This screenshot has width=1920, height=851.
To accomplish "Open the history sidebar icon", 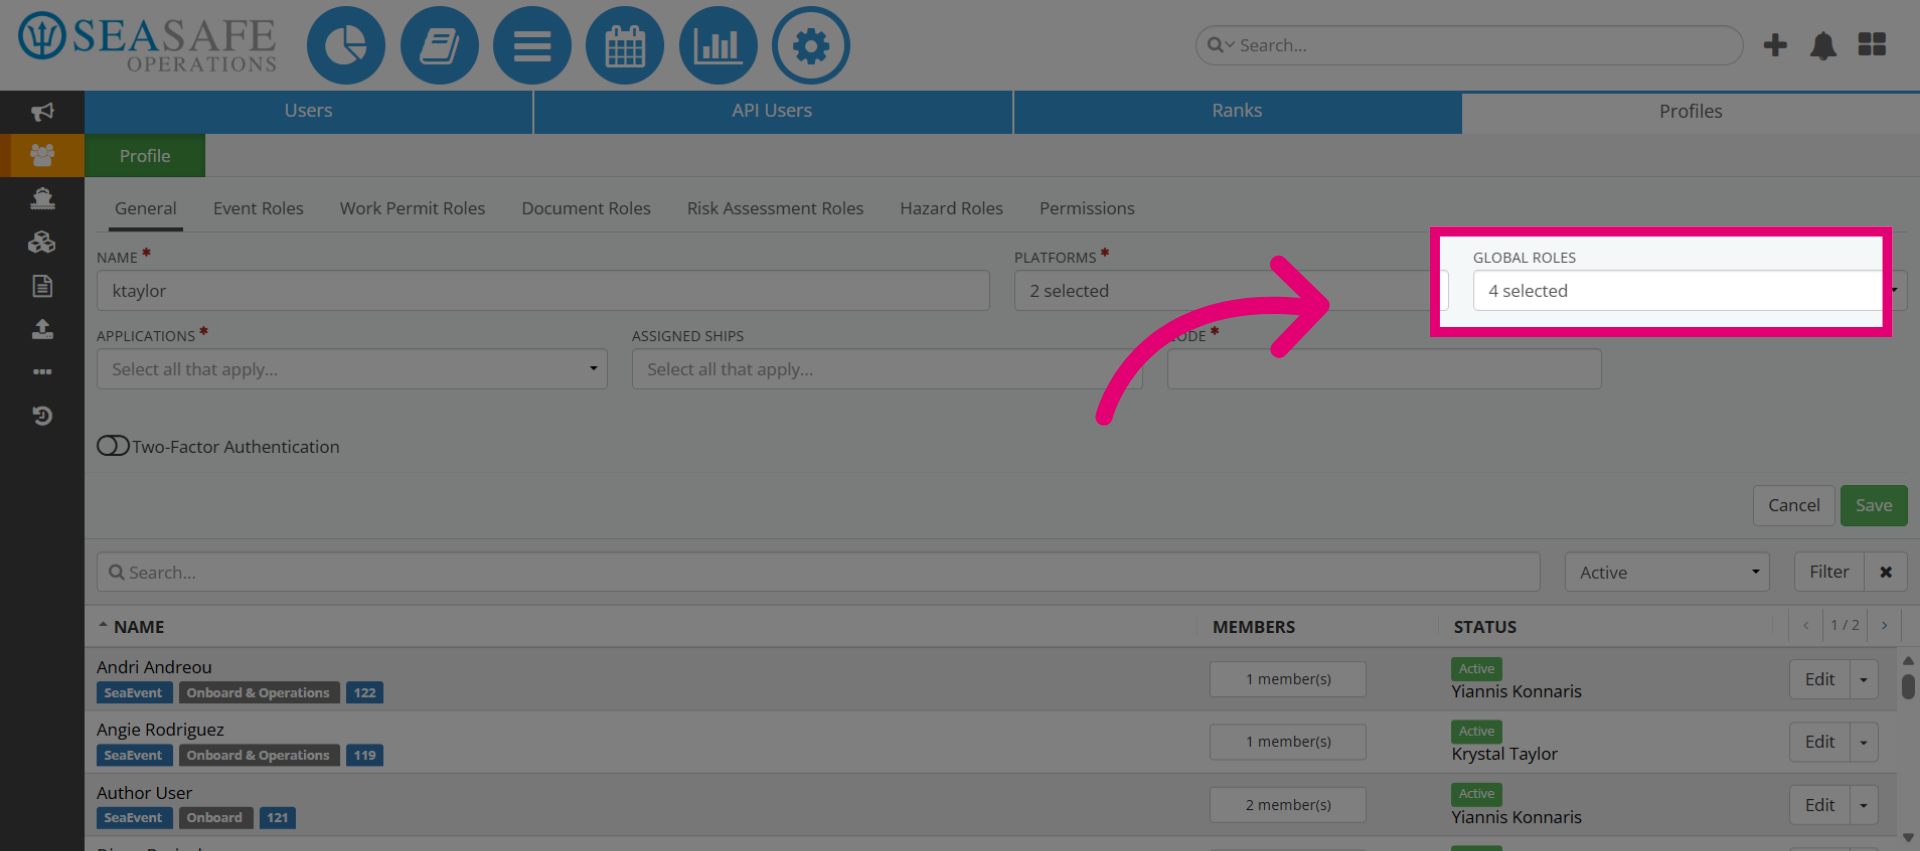I will (x=42, y=415).
